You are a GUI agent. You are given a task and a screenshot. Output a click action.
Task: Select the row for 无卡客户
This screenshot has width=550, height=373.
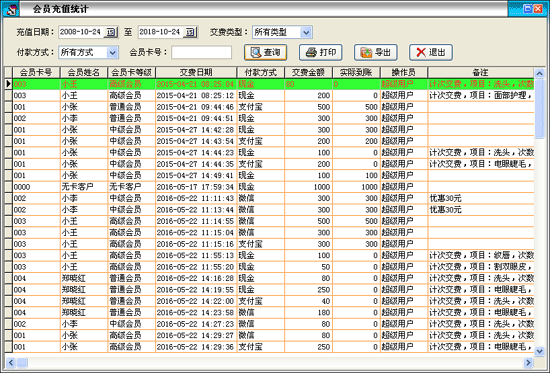click(x=269, y=187)
